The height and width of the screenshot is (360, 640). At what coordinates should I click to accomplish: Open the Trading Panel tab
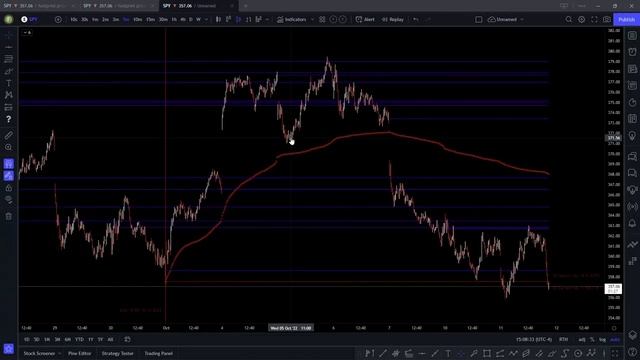coord(158,353)
